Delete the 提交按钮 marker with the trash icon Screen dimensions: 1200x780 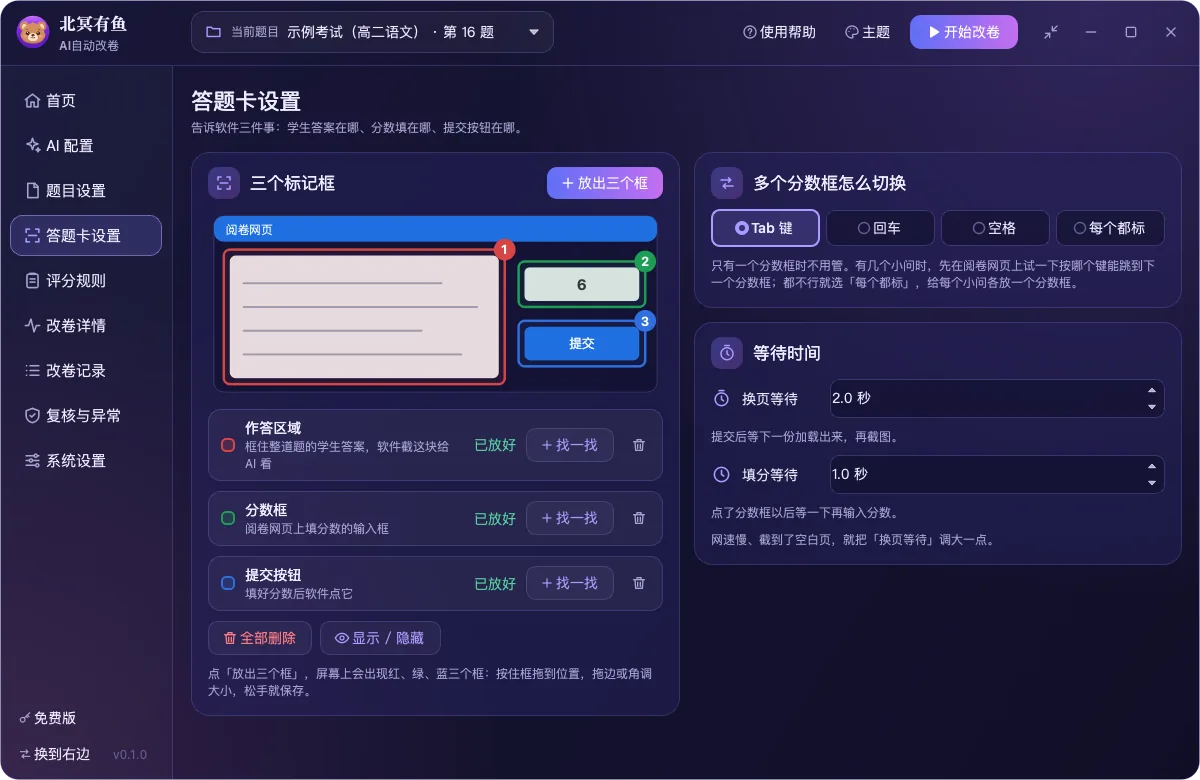[x=639, y=583]
